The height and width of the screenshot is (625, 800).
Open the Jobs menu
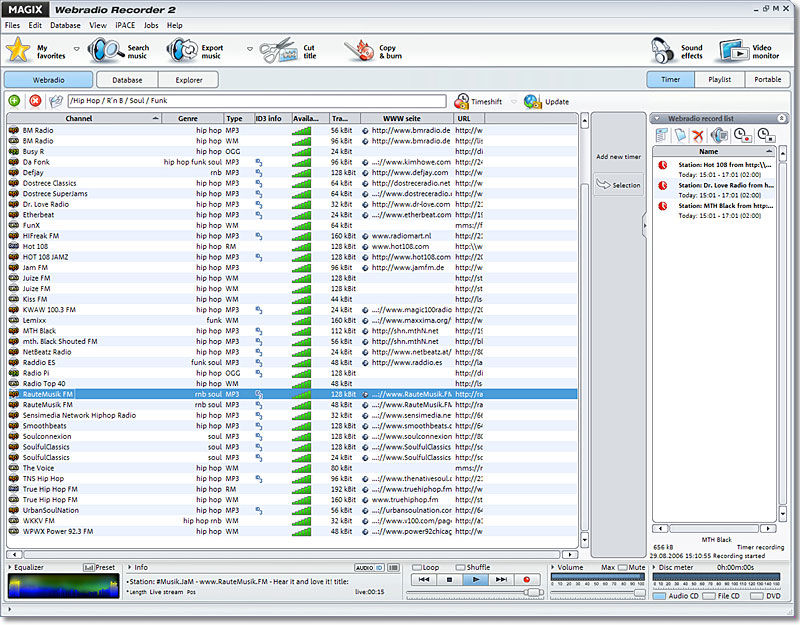point(151,25)
